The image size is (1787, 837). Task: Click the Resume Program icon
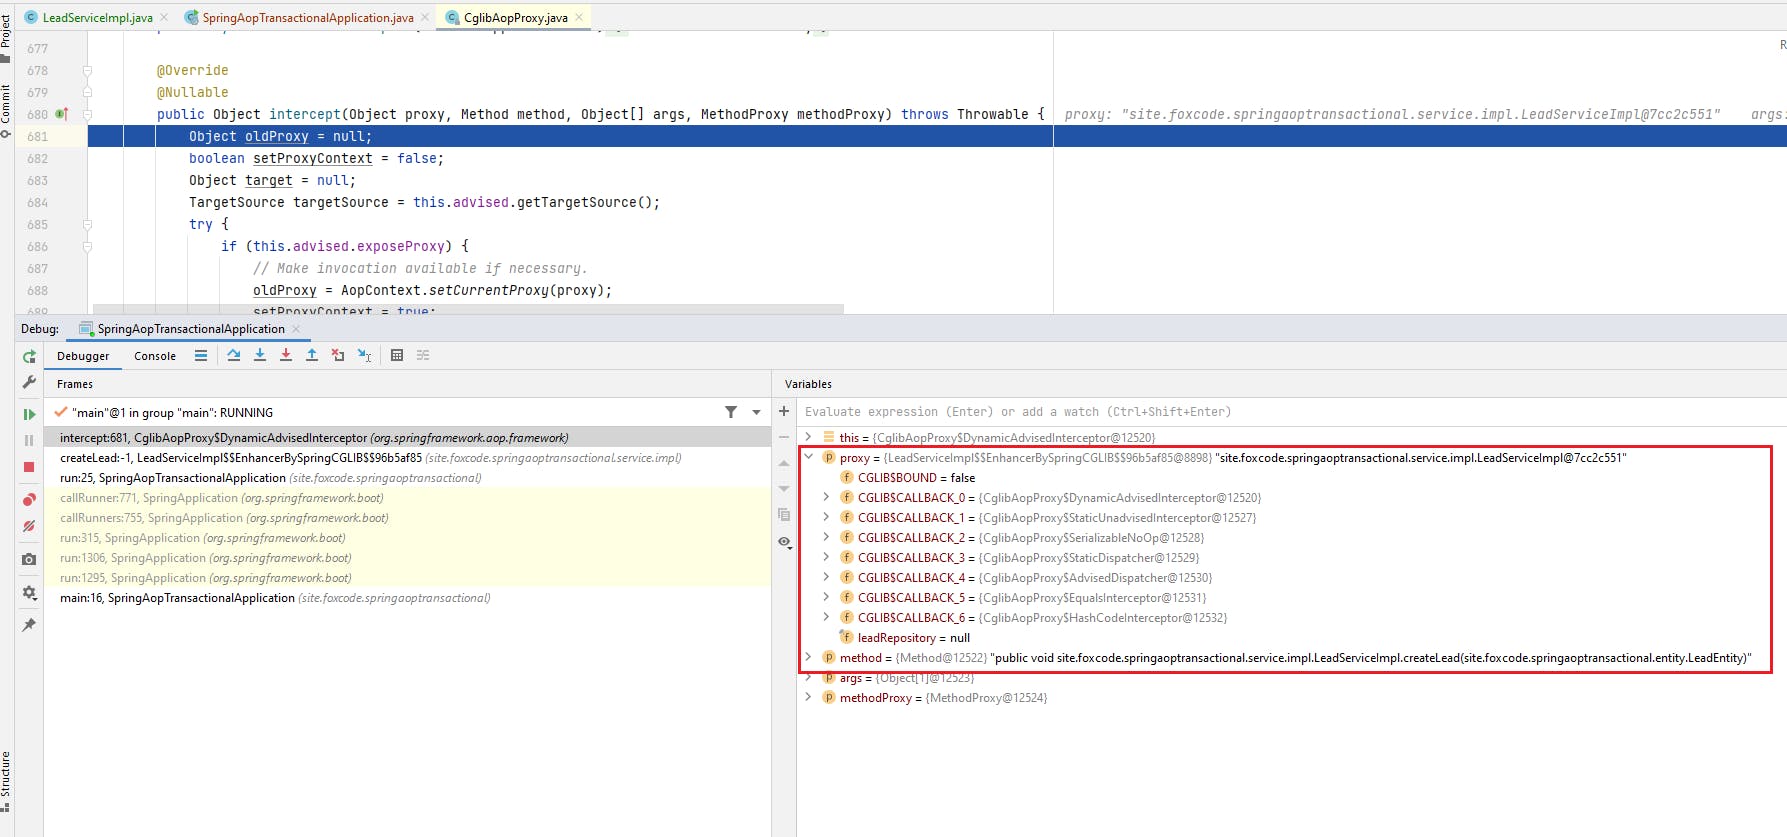point(29,414)
